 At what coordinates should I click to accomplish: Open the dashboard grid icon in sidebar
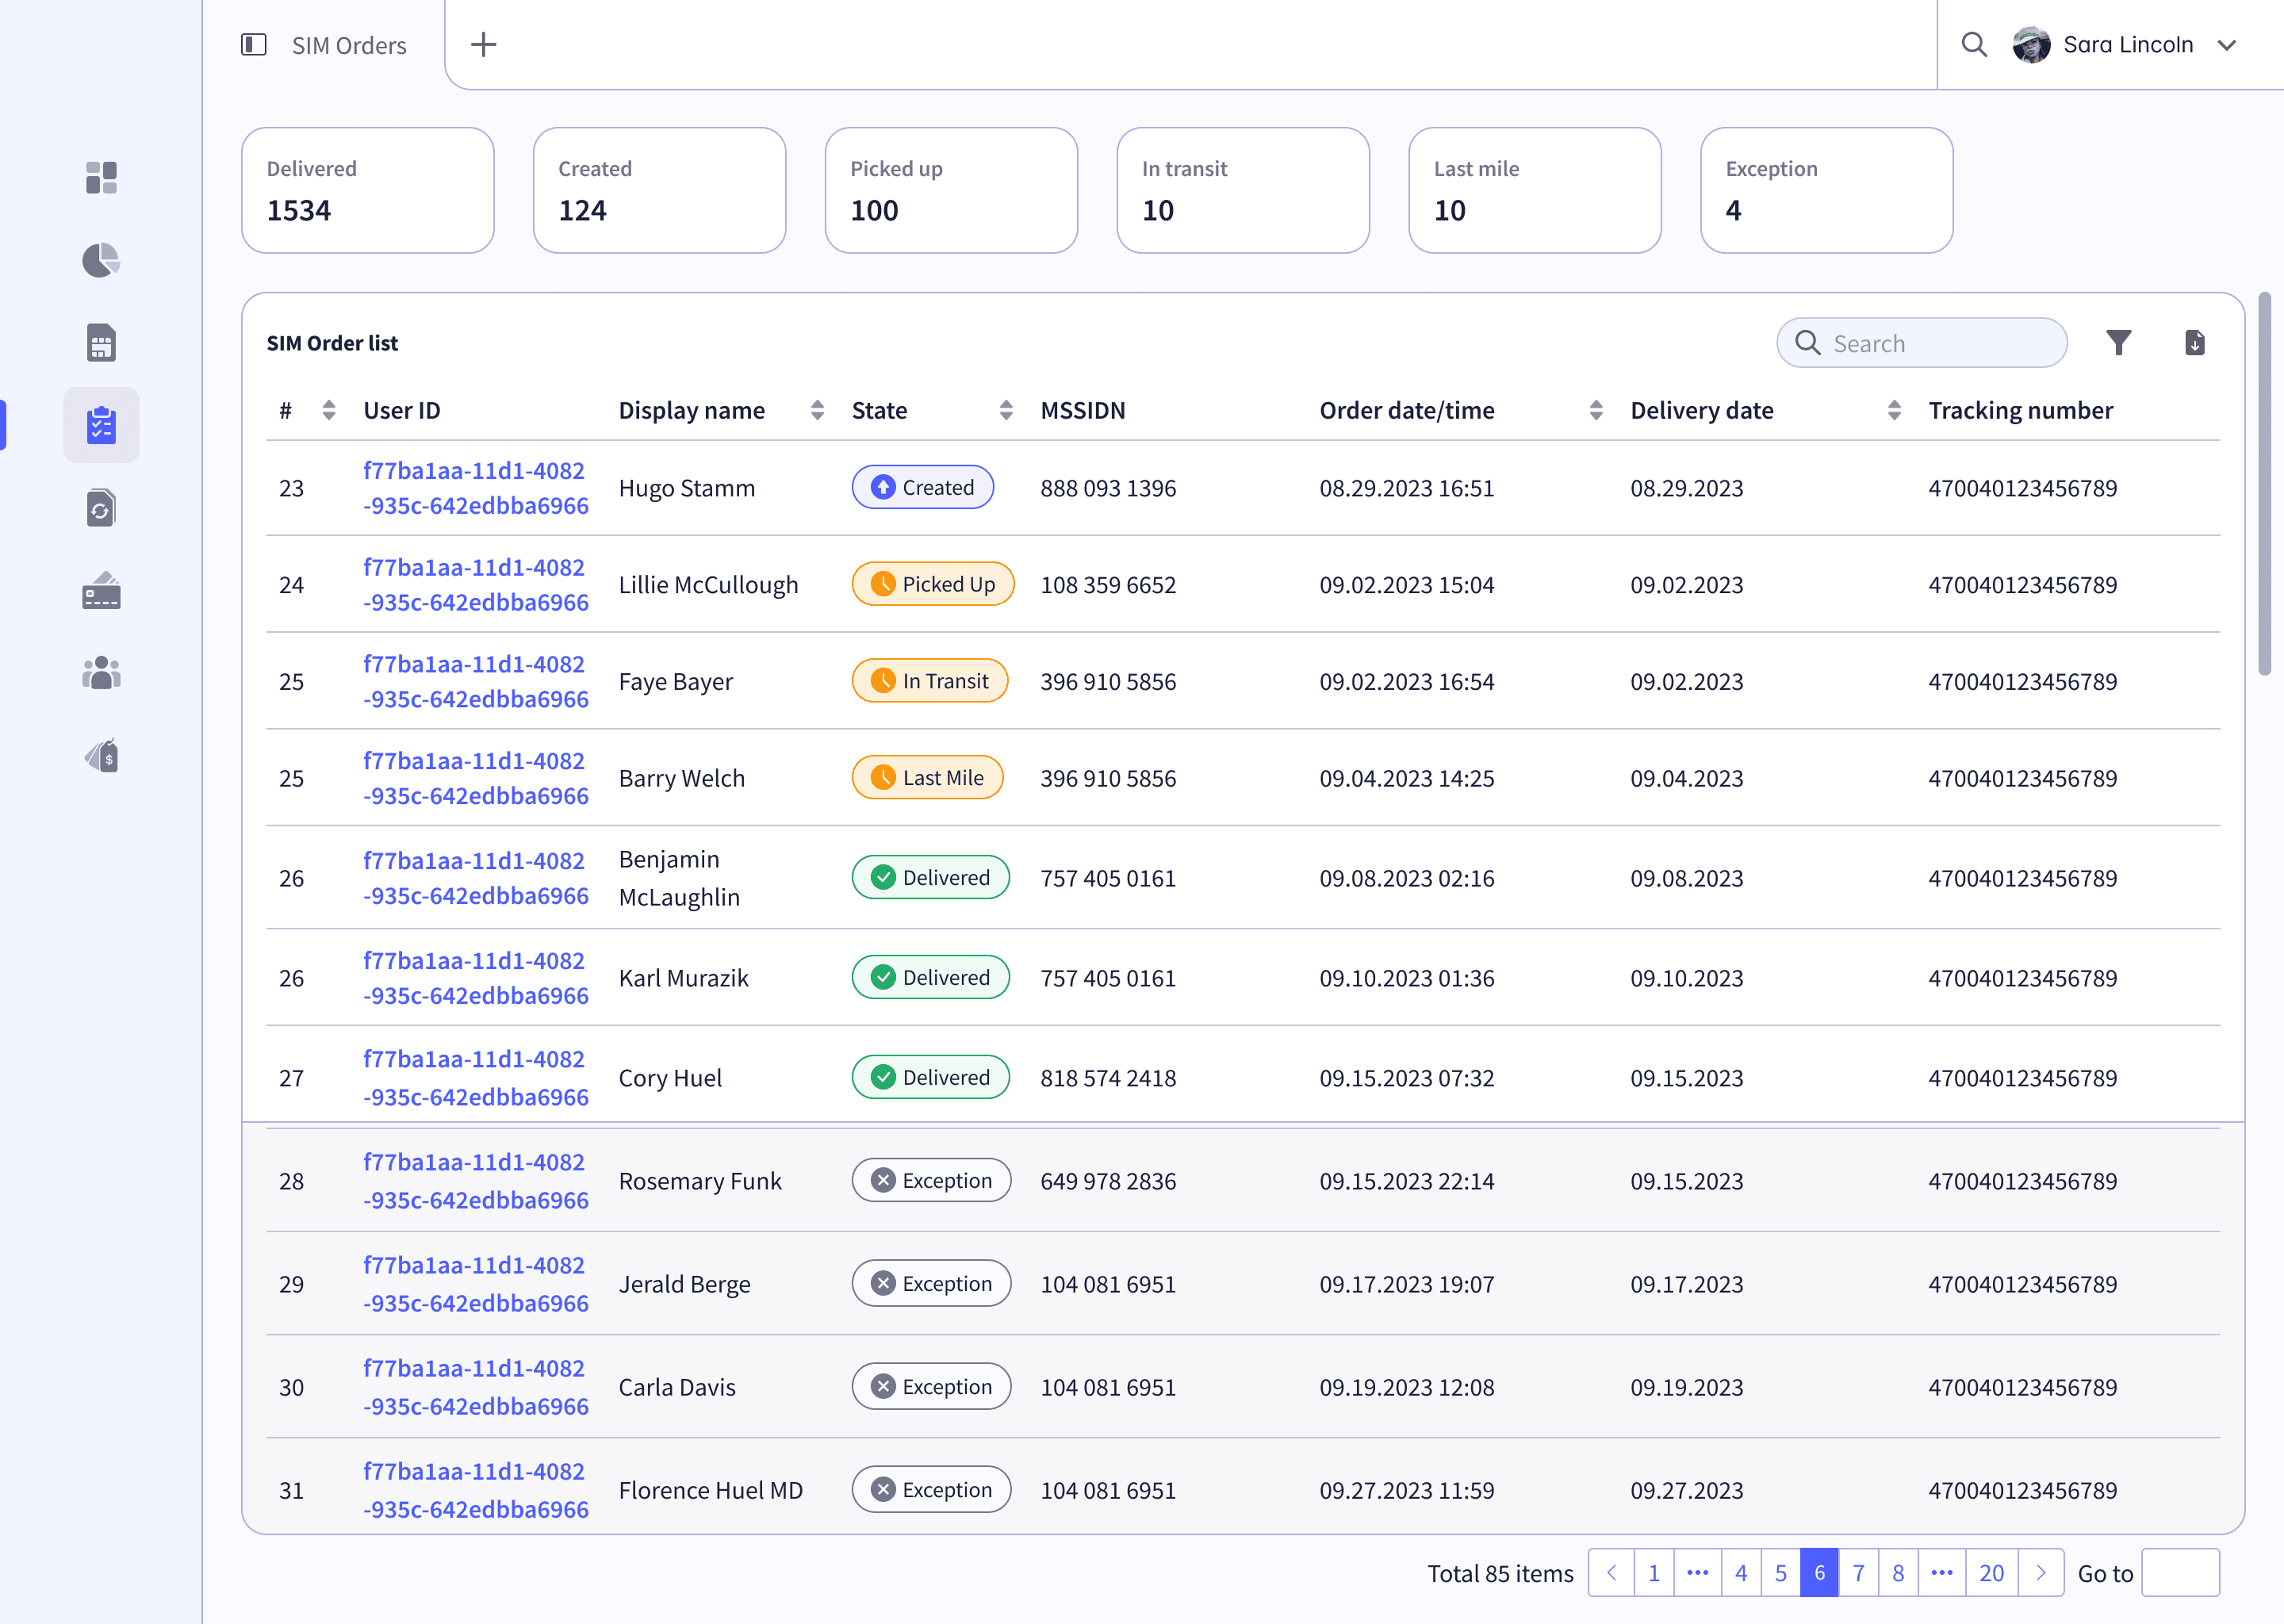click(x=101, y=178)
